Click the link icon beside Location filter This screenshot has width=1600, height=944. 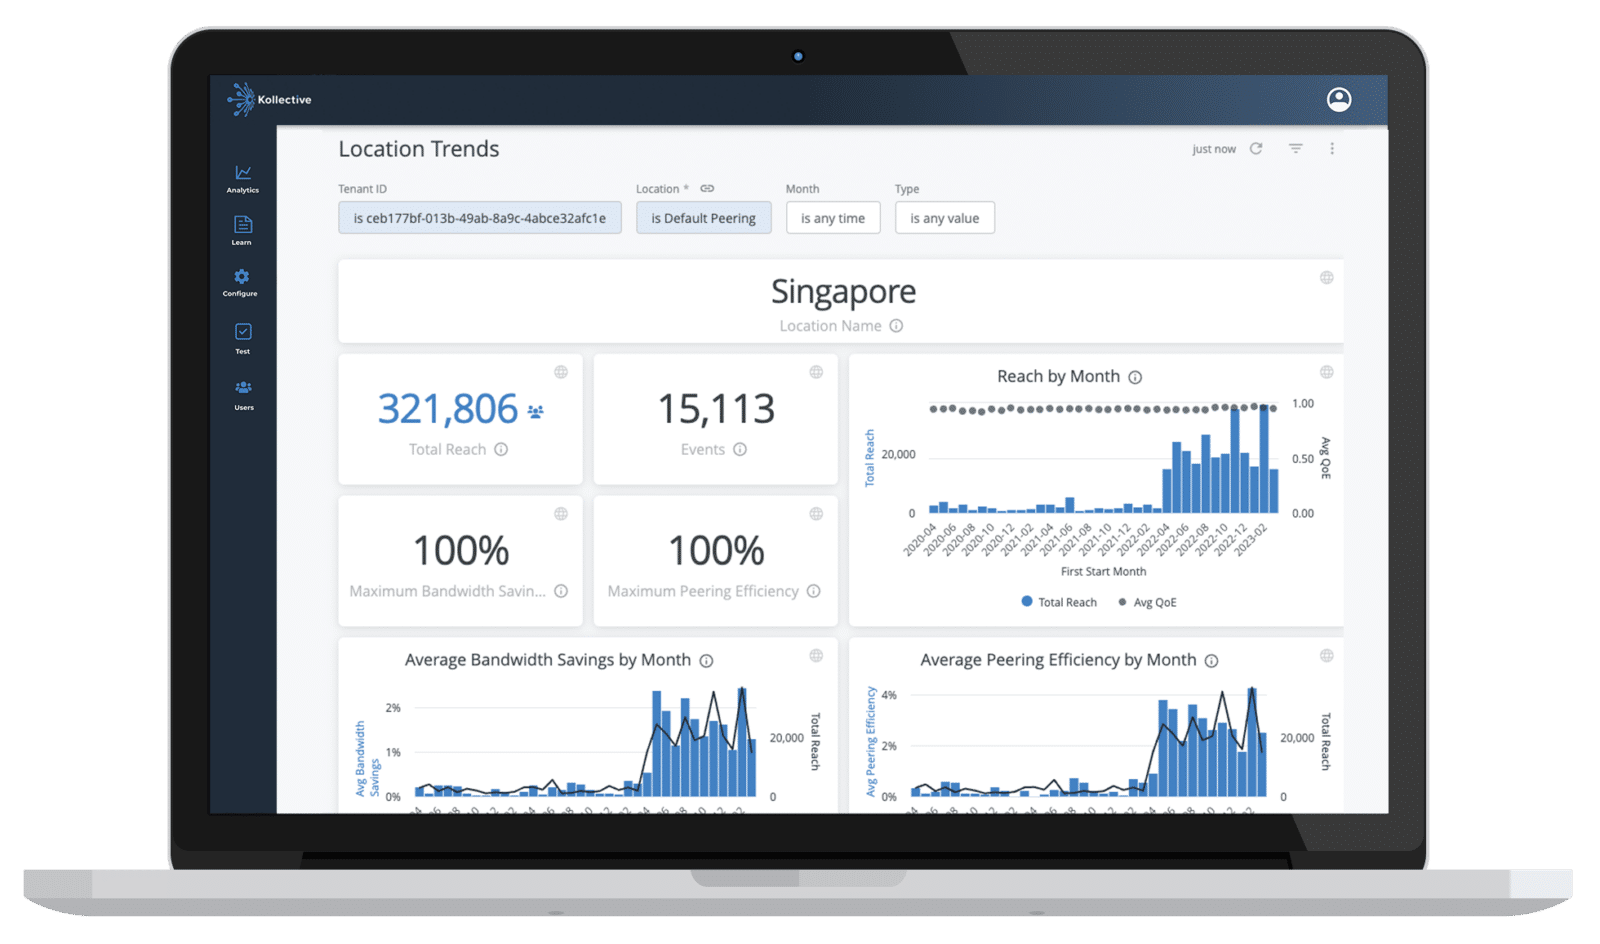click(708, 188)
